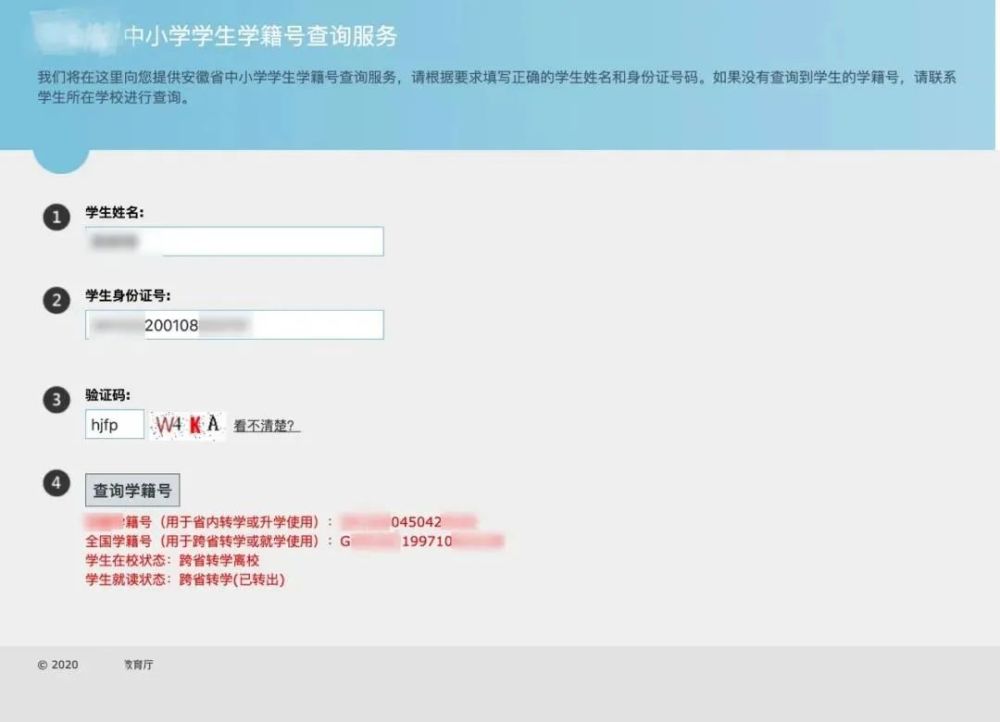This screenshot has height=722, width=1000.
Task: Click the 学生姓名 field label
Action: pos(115,212)
